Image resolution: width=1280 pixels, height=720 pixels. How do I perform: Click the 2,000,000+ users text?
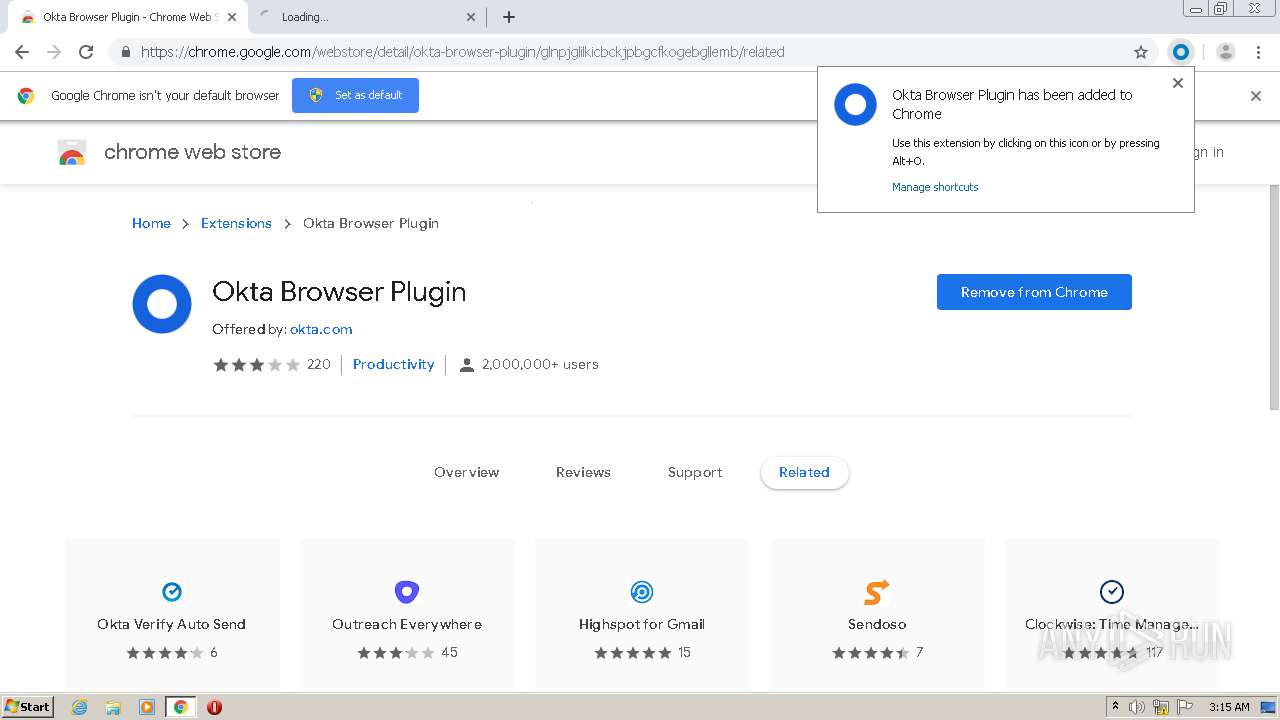(x=540, y=364)
